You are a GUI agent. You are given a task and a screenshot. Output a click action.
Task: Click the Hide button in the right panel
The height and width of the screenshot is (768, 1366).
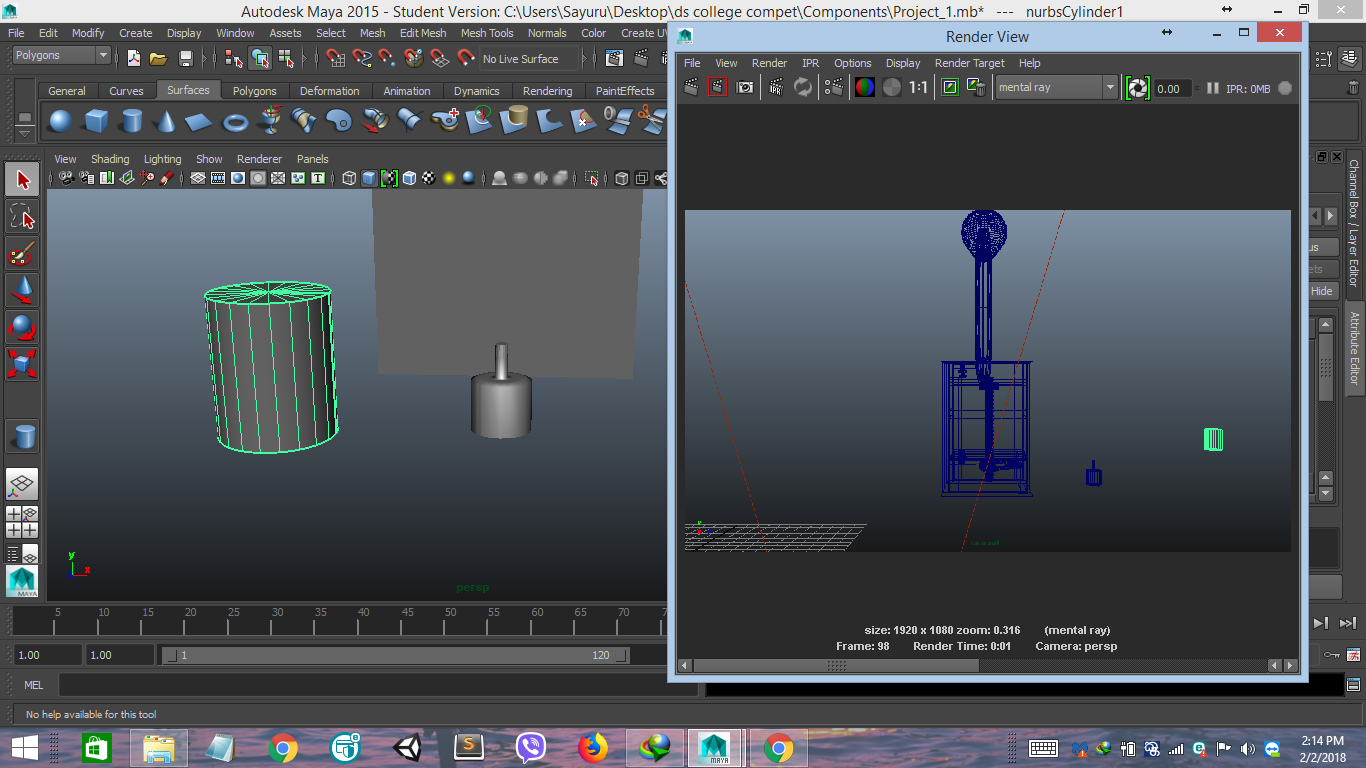(1320, 290)
